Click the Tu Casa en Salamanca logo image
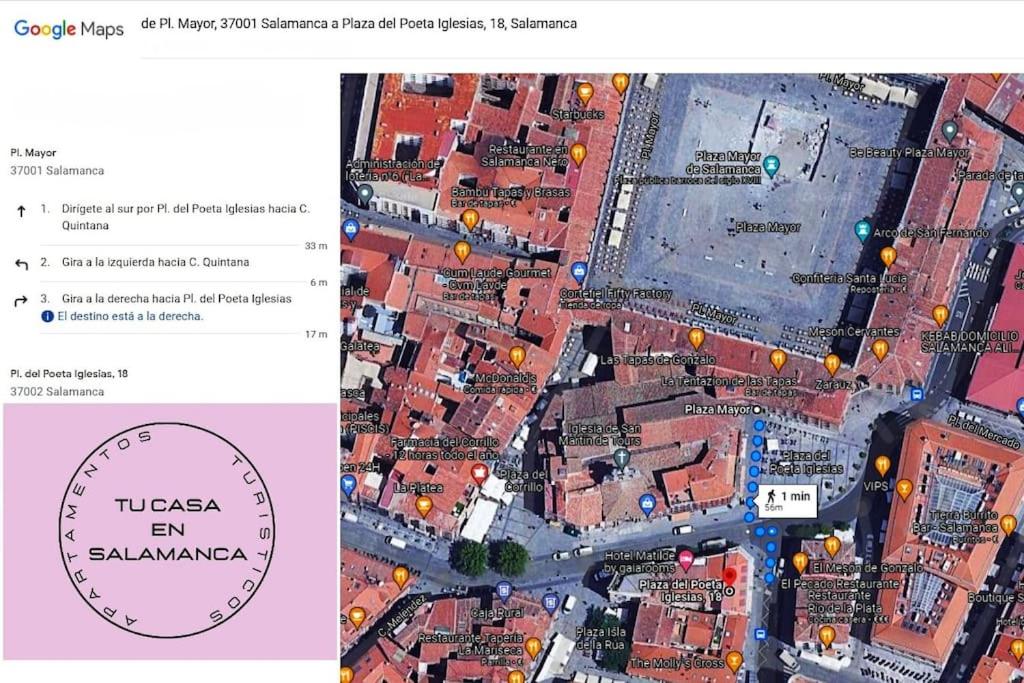 coord(170,531)
